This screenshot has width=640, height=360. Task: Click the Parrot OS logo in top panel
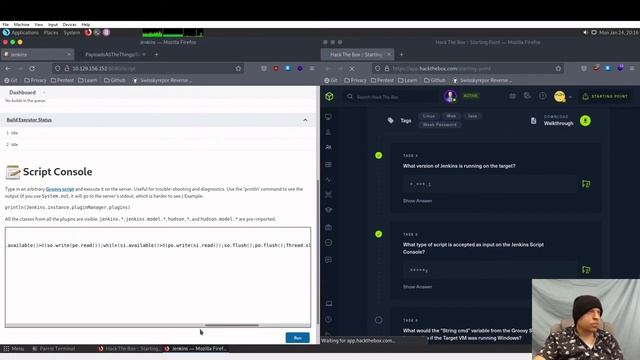[6, 32]
